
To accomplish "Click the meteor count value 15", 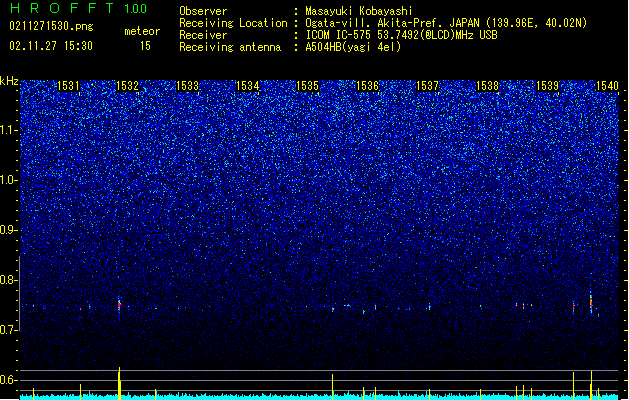I will pyautogui.click(x=145, y=46).
